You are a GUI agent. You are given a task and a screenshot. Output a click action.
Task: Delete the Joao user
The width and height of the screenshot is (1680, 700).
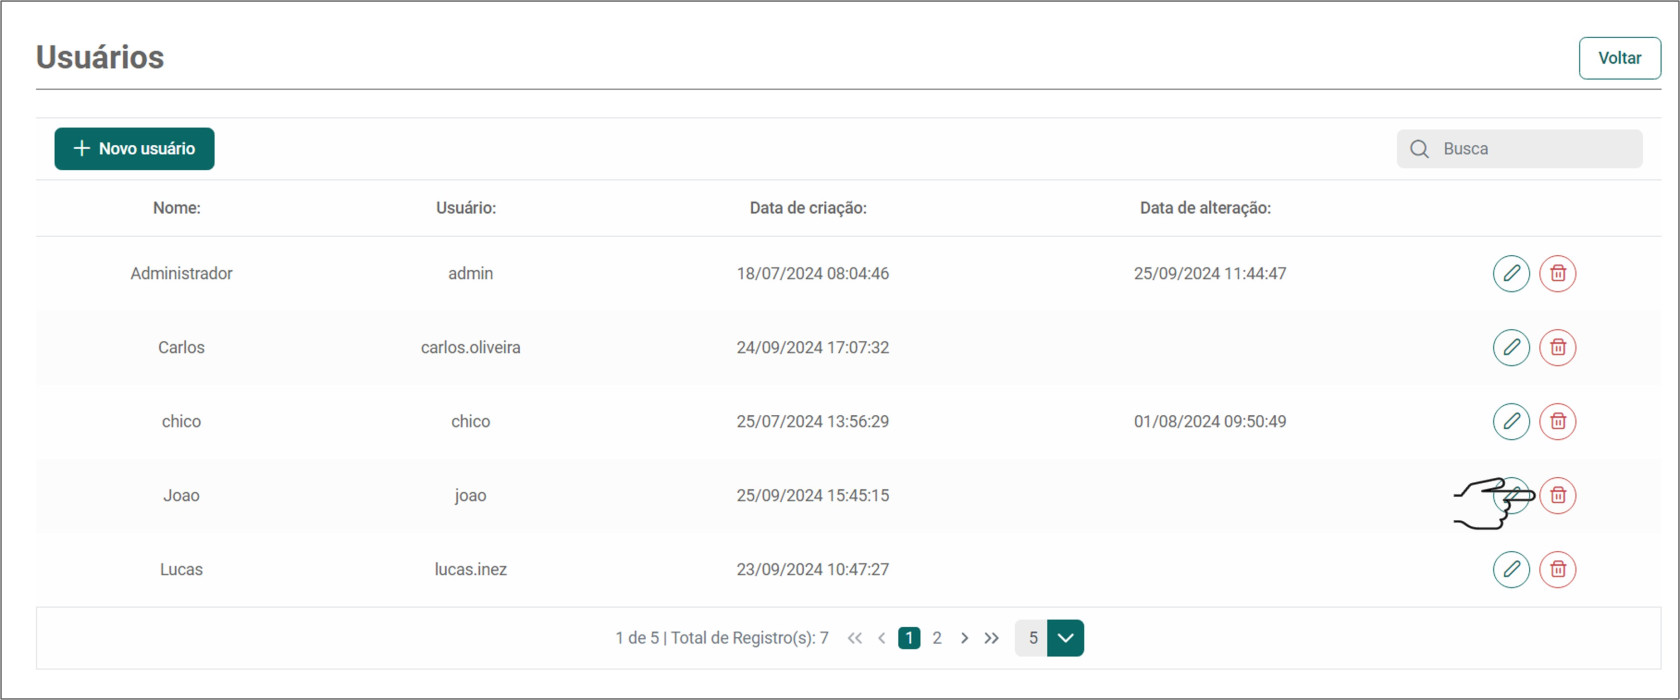click(x=1557, y=495)
